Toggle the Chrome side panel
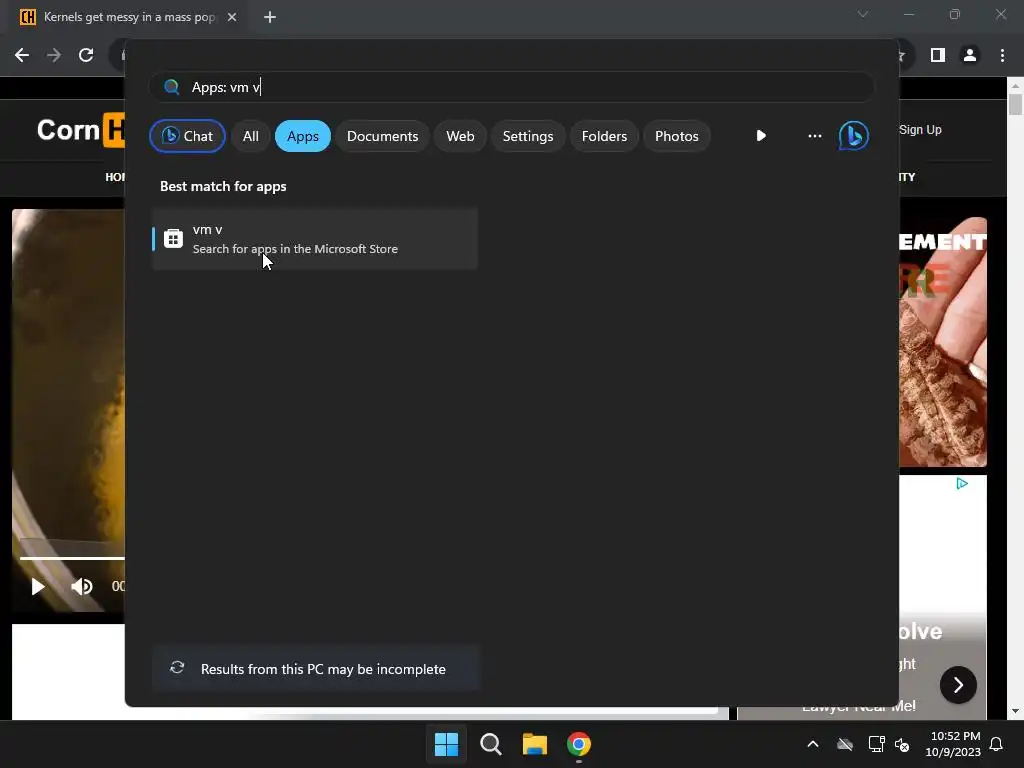 (938, 55)
